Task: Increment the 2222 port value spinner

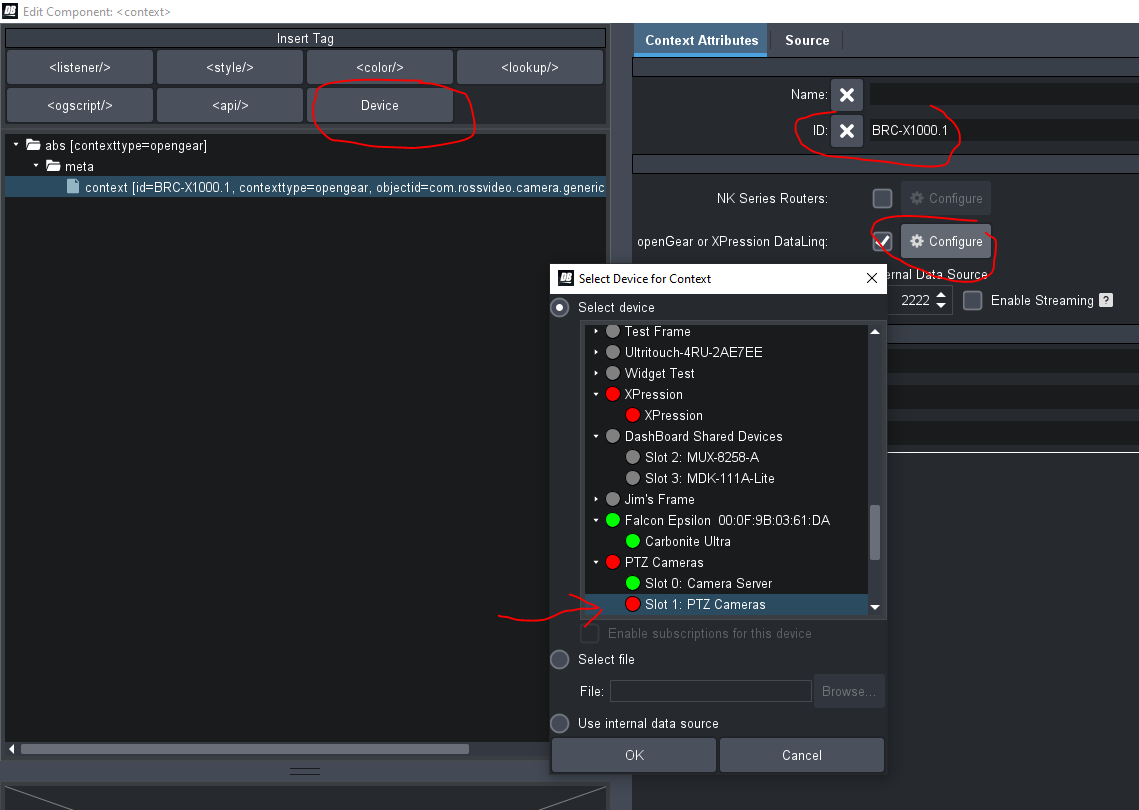Action: point(941,295)
